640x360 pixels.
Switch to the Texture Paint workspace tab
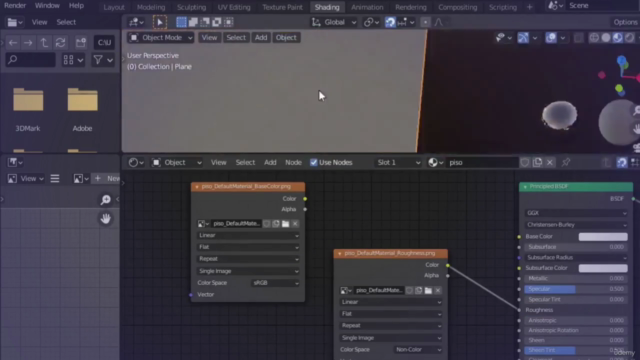282,7
